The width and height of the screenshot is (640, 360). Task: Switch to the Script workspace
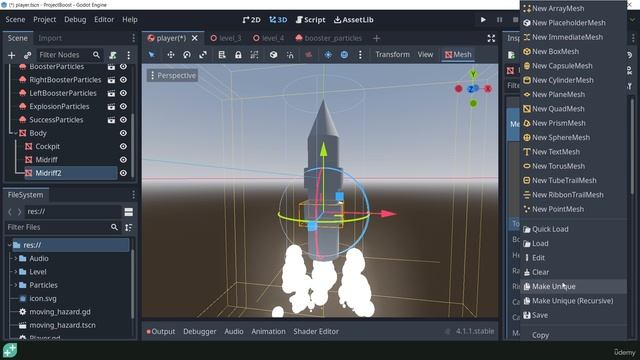pyautogui.click(x=311, y=20)
